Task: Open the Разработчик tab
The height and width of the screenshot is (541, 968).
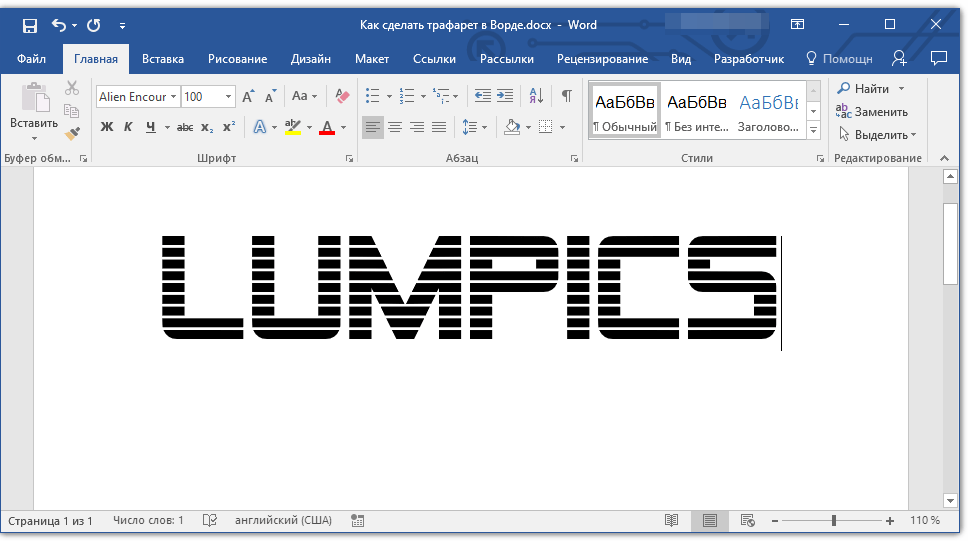Action: click(x=749, y=59)
